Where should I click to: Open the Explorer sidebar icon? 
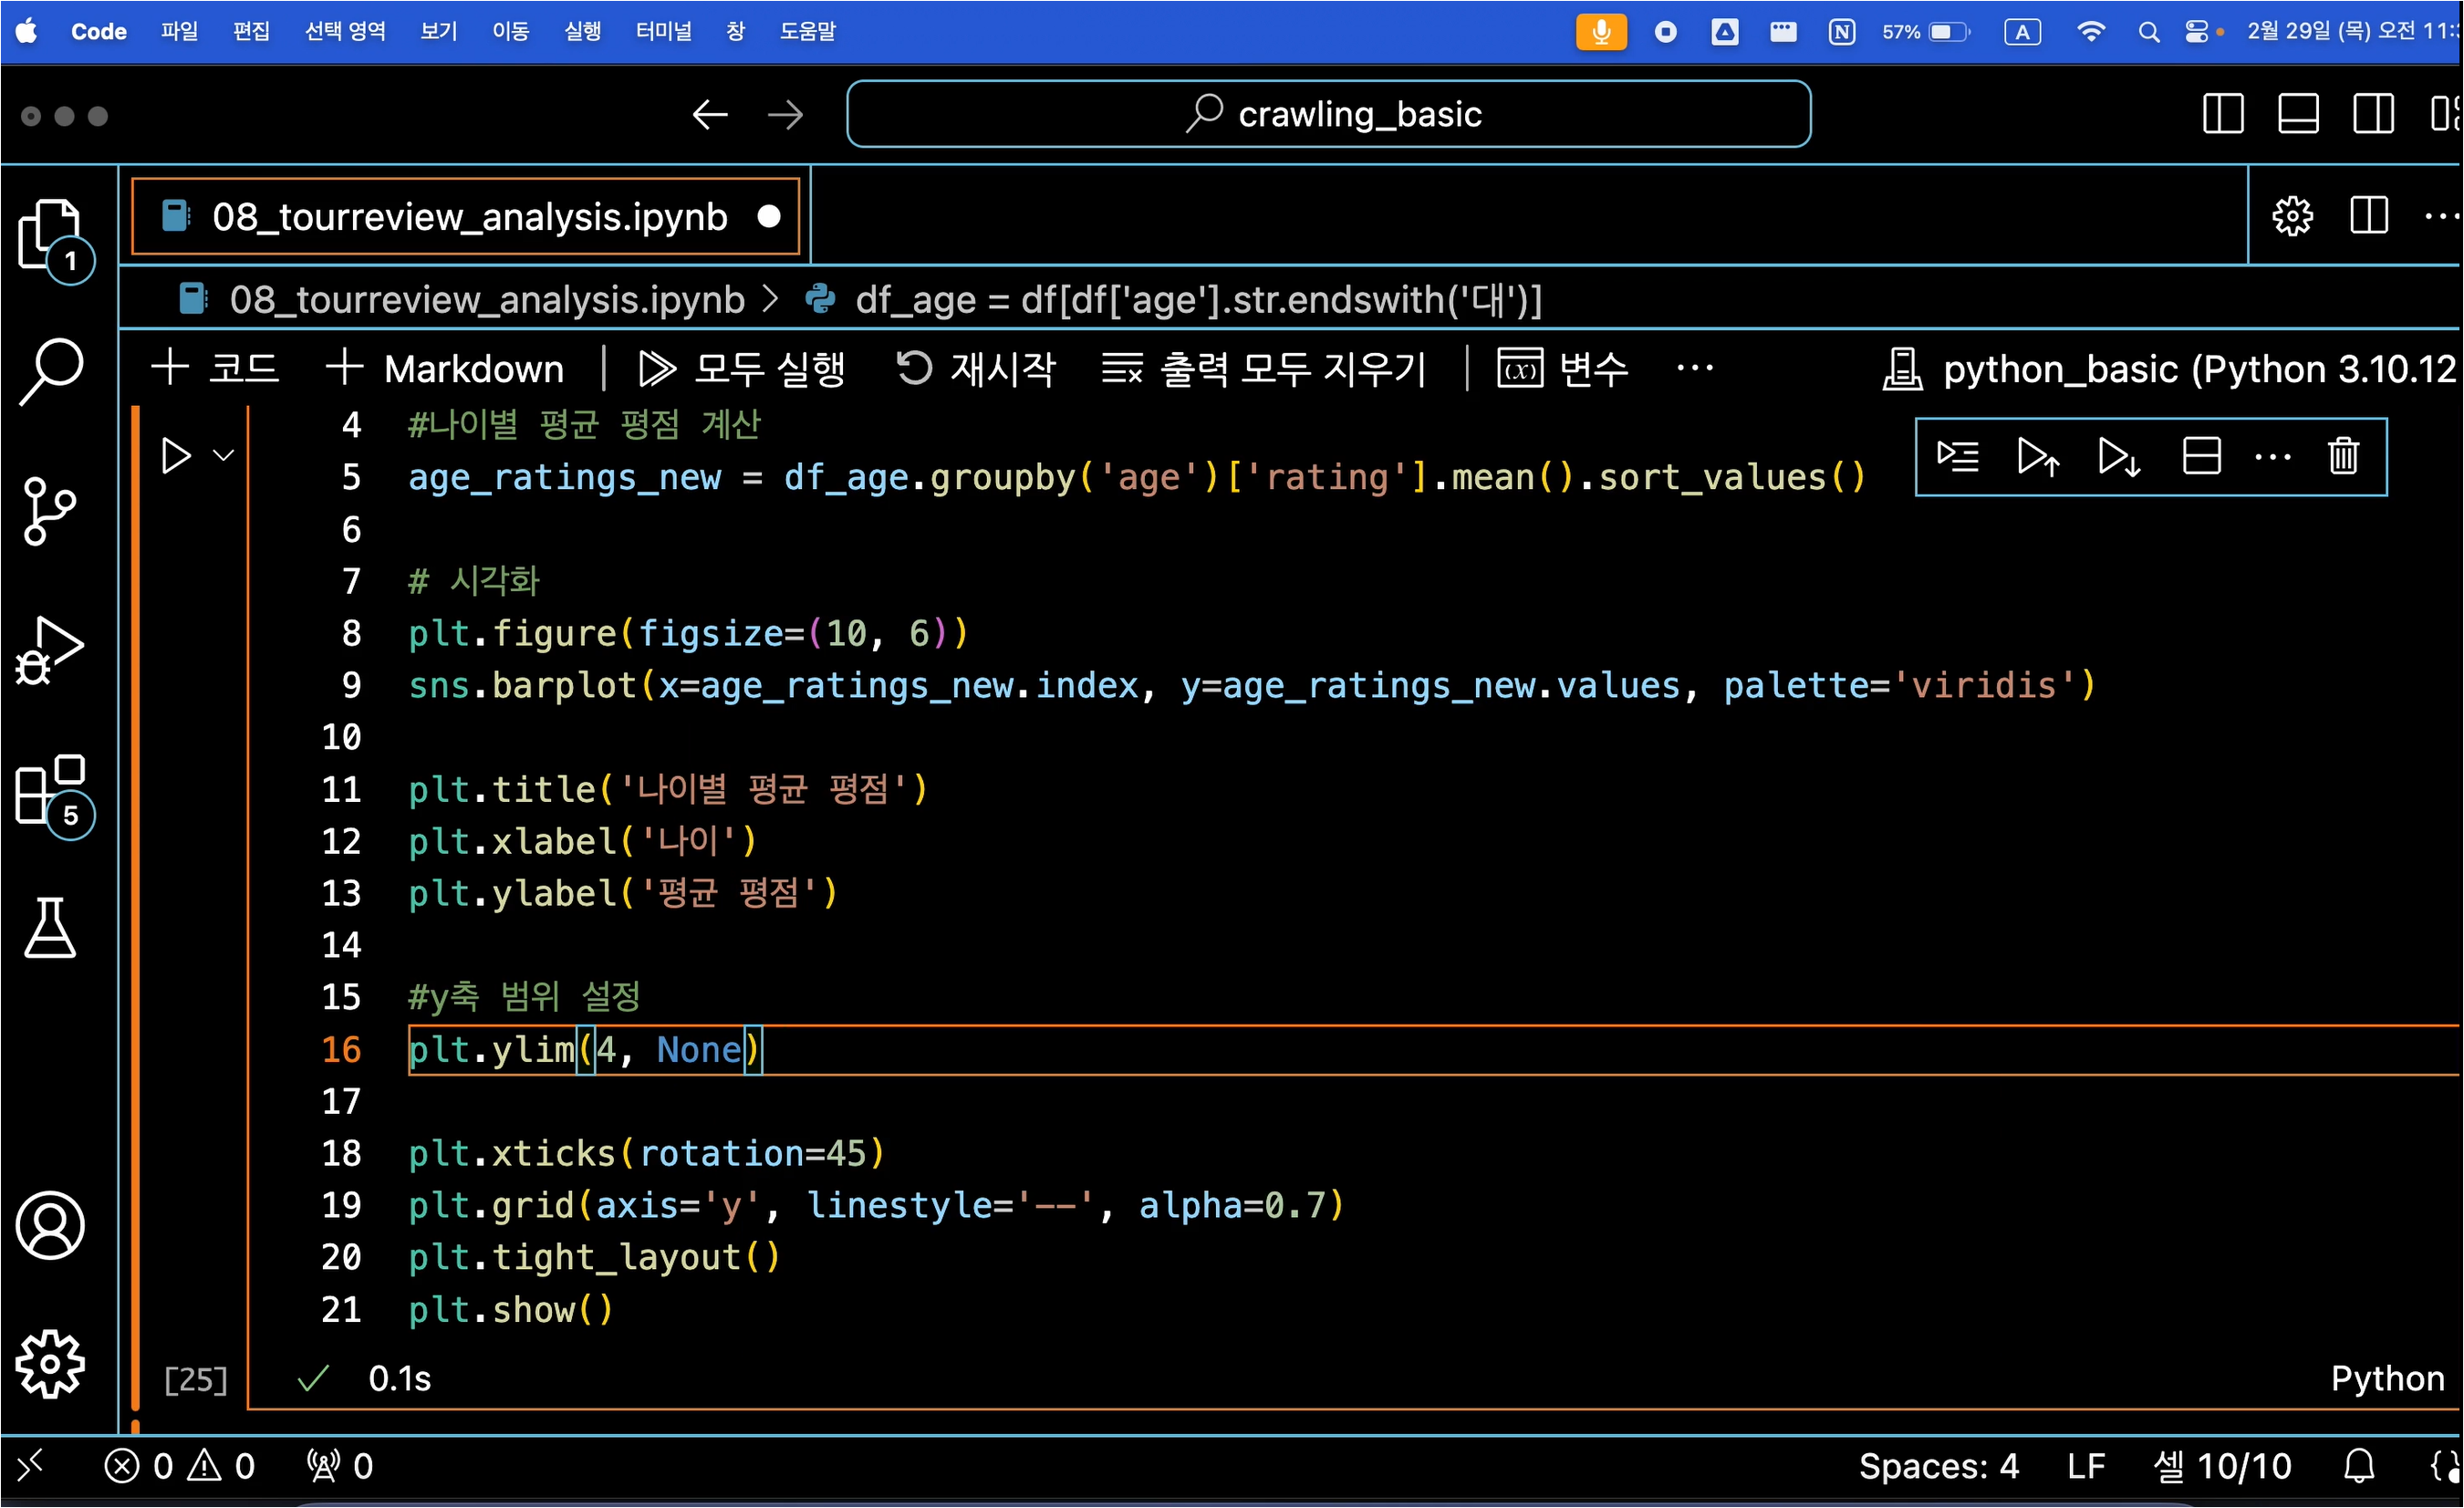click(x=50, y=233)
